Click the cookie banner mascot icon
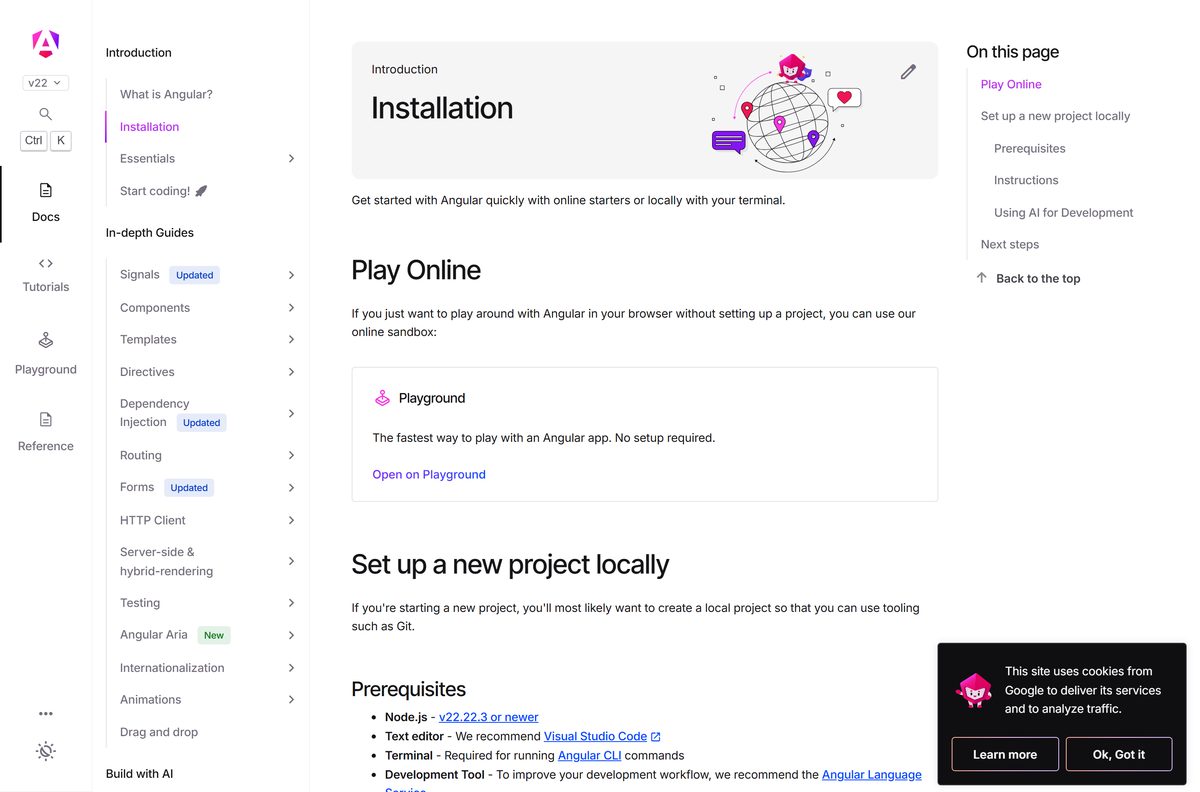Screen dimensions: 1200x792 973,690
